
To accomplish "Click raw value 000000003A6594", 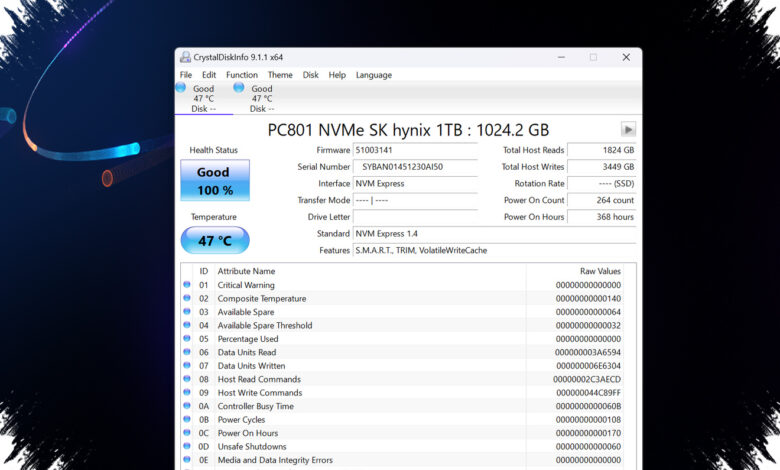I will coord(587,352).
